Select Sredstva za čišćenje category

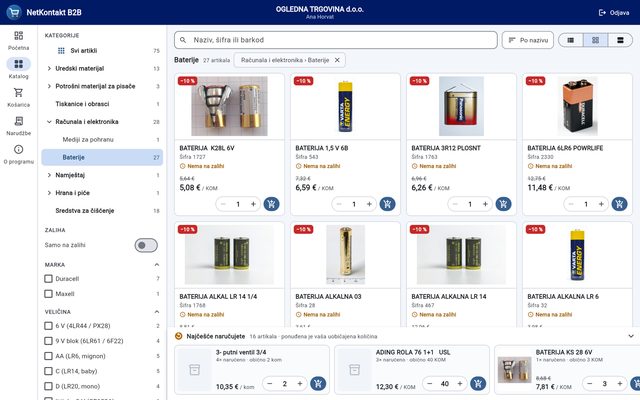pos(102,211)
